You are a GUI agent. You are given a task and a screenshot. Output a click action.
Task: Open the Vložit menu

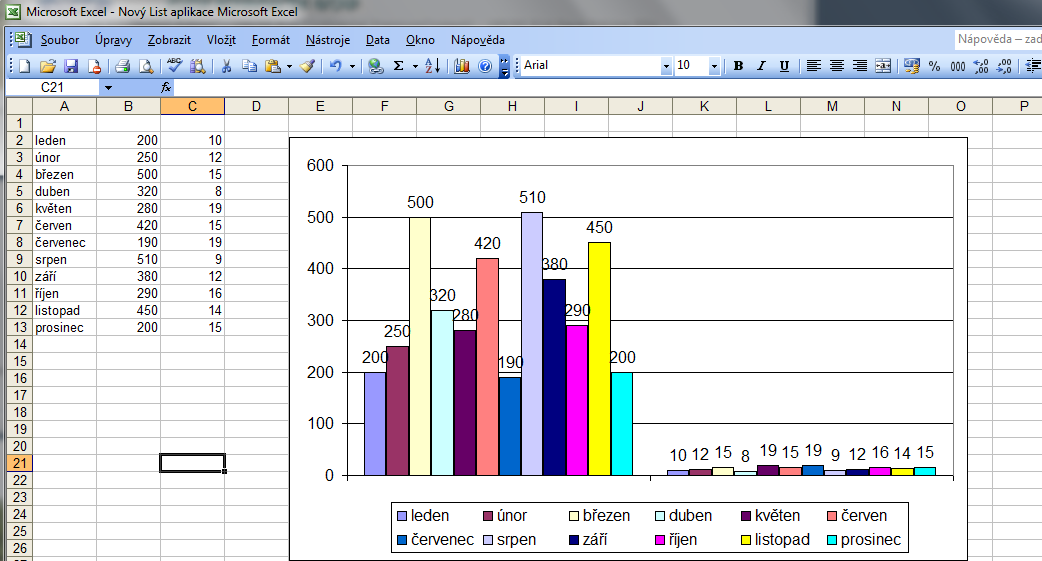[221, 40]
